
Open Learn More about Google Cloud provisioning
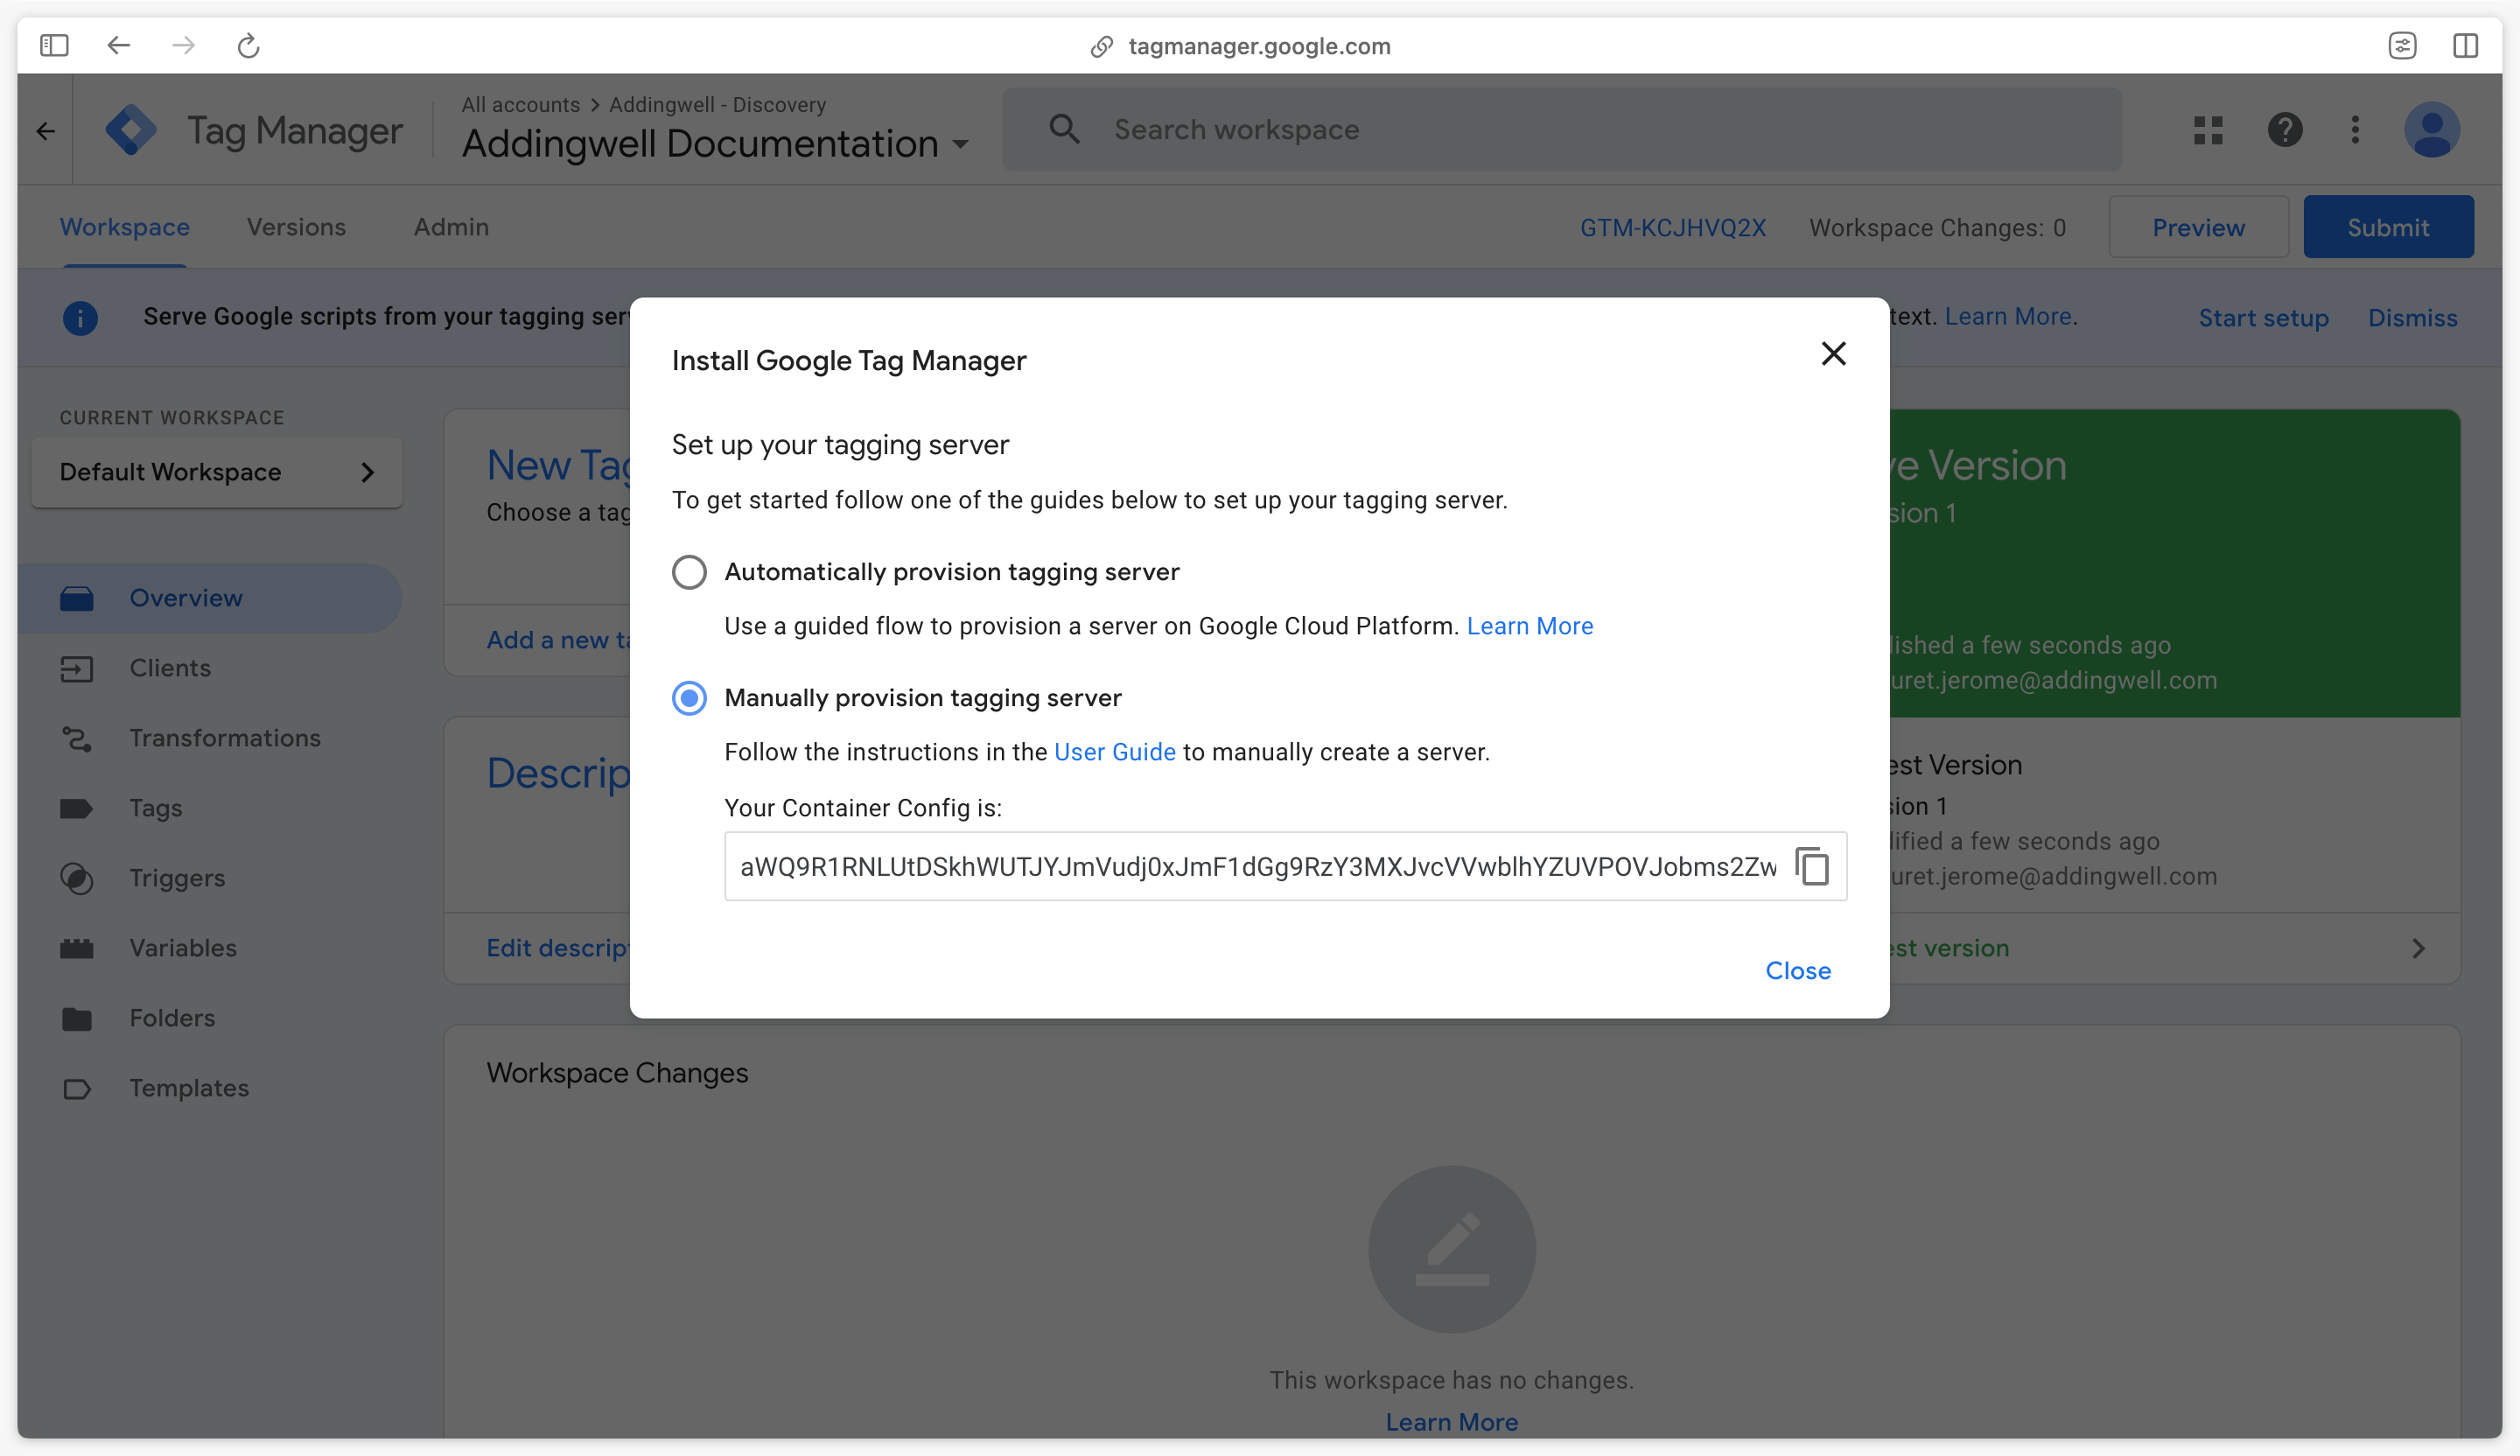1529,626
